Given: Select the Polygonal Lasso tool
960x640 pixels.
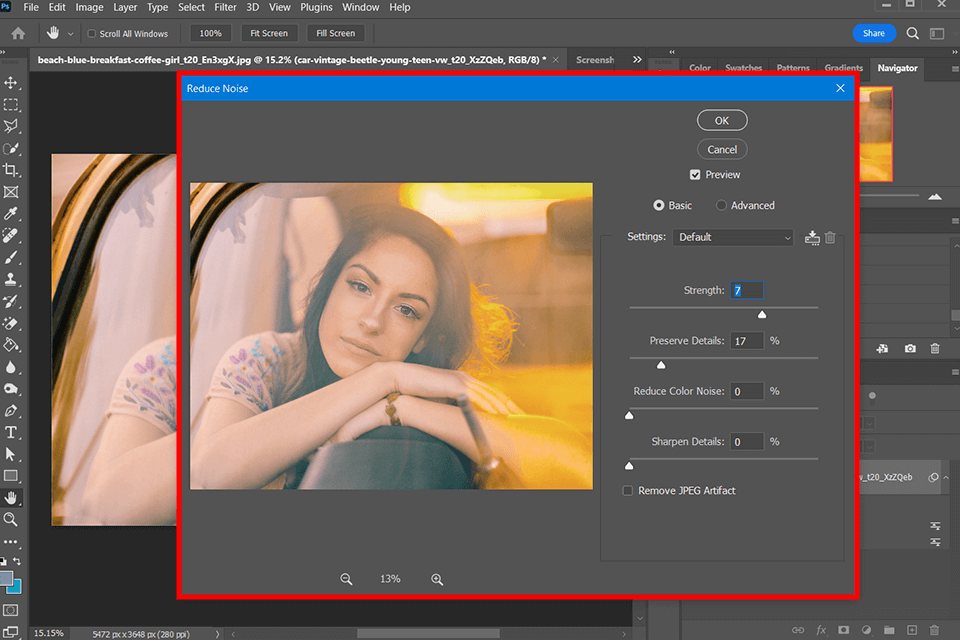Looking at the screenshot, I should tap(10, 126).
